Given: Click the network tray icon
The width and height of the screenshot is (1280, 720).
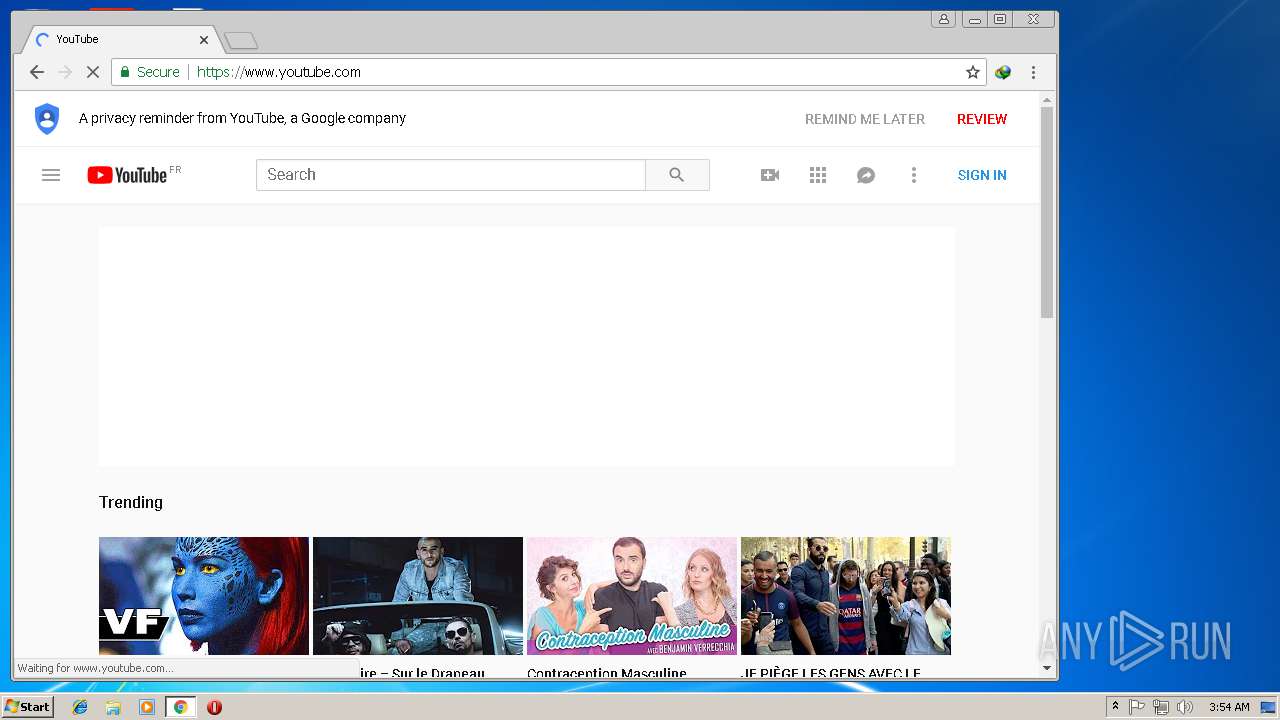Looking at the screenshot, I should pyautogui.click(x=1161, y=707).
